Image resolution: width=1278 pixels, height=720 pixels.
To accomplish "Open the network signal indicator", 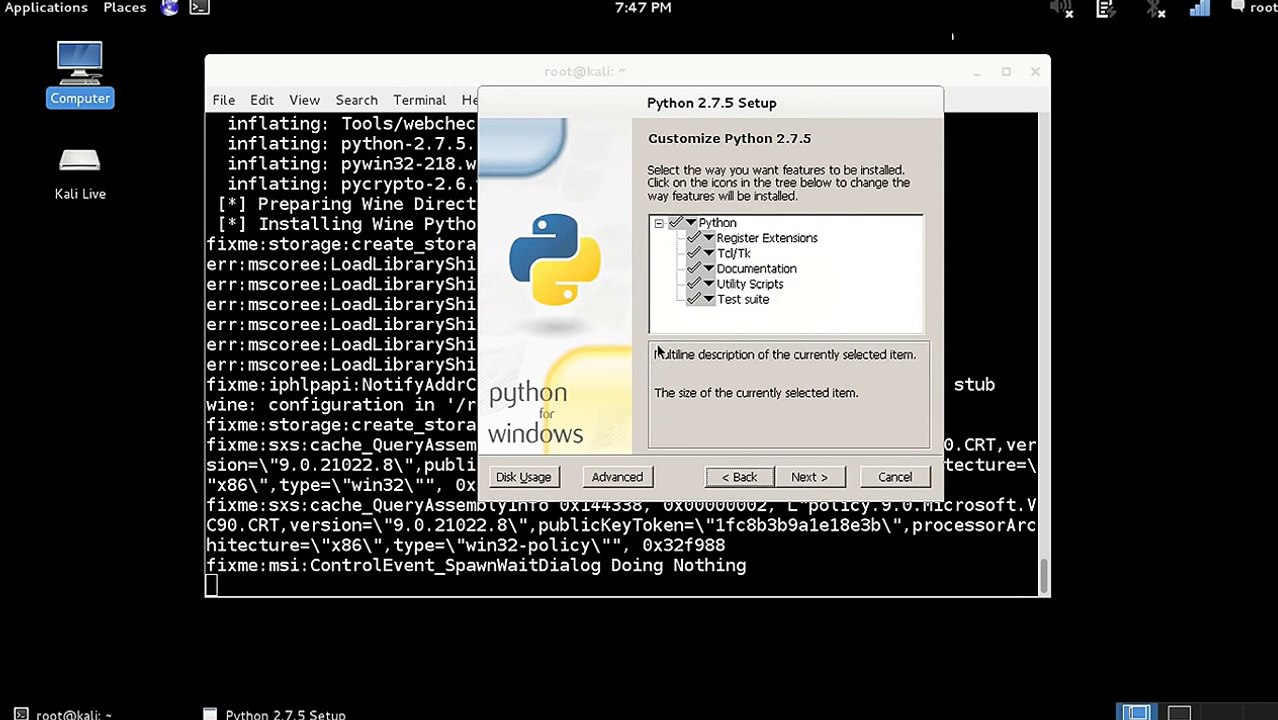I will point(1200,9).
